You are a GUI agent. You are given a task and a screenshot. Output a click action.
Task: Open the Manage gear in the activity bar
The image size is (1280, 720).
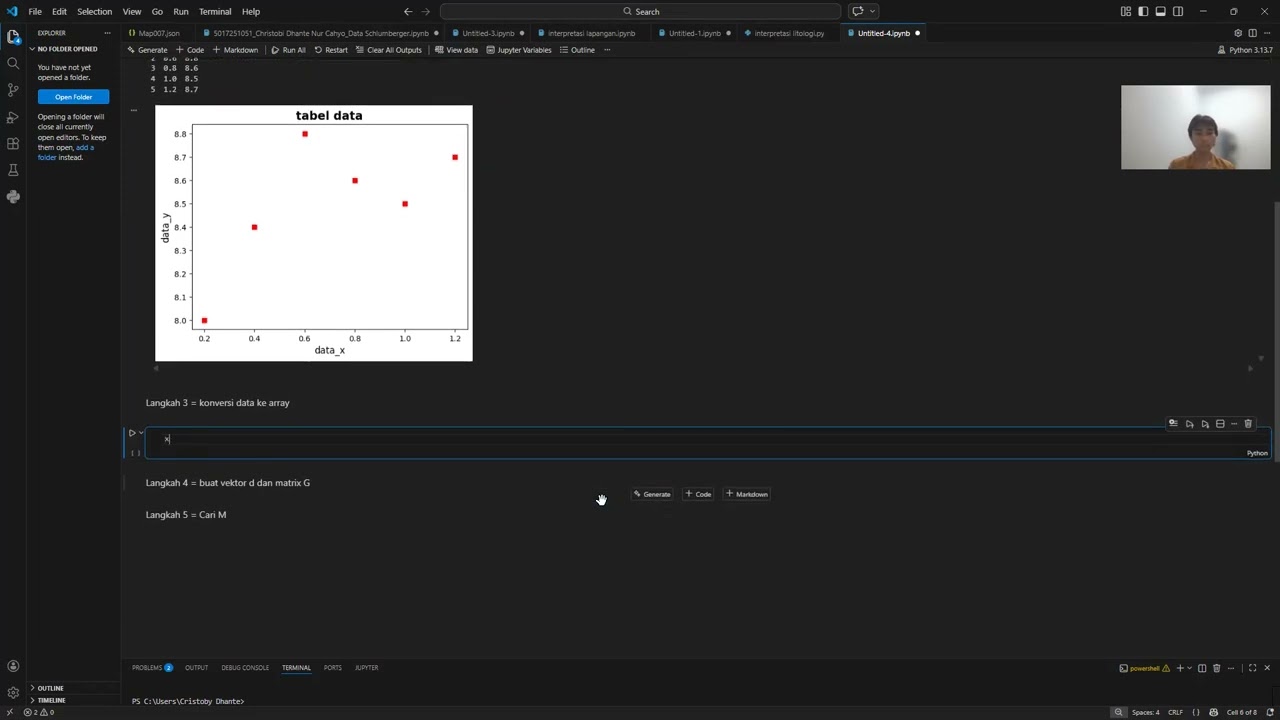point(13,692)
